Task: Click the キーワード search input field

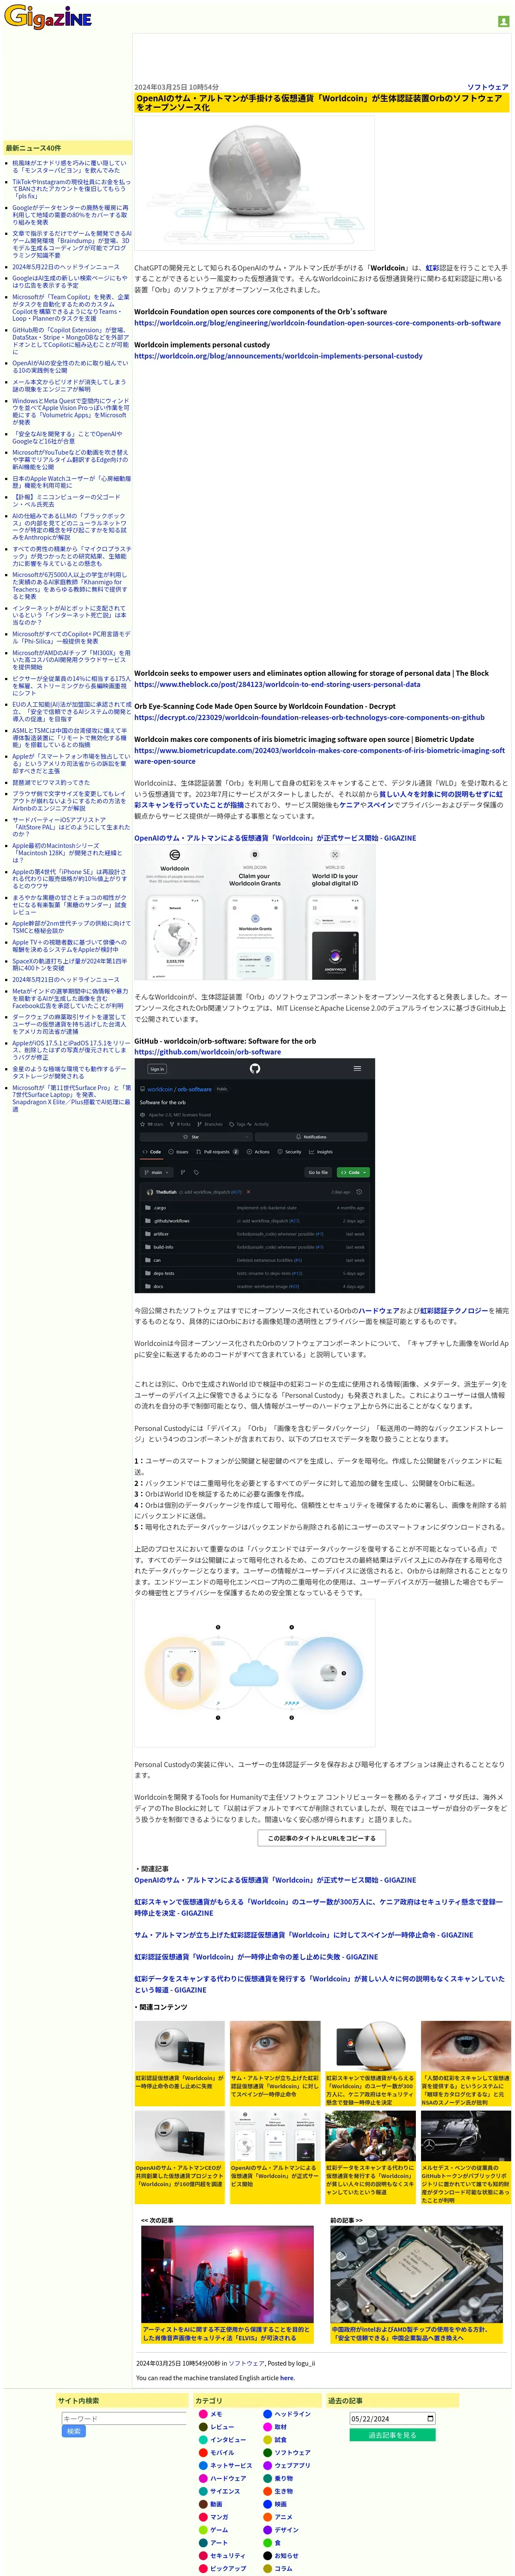Action: pos(123,2418)
